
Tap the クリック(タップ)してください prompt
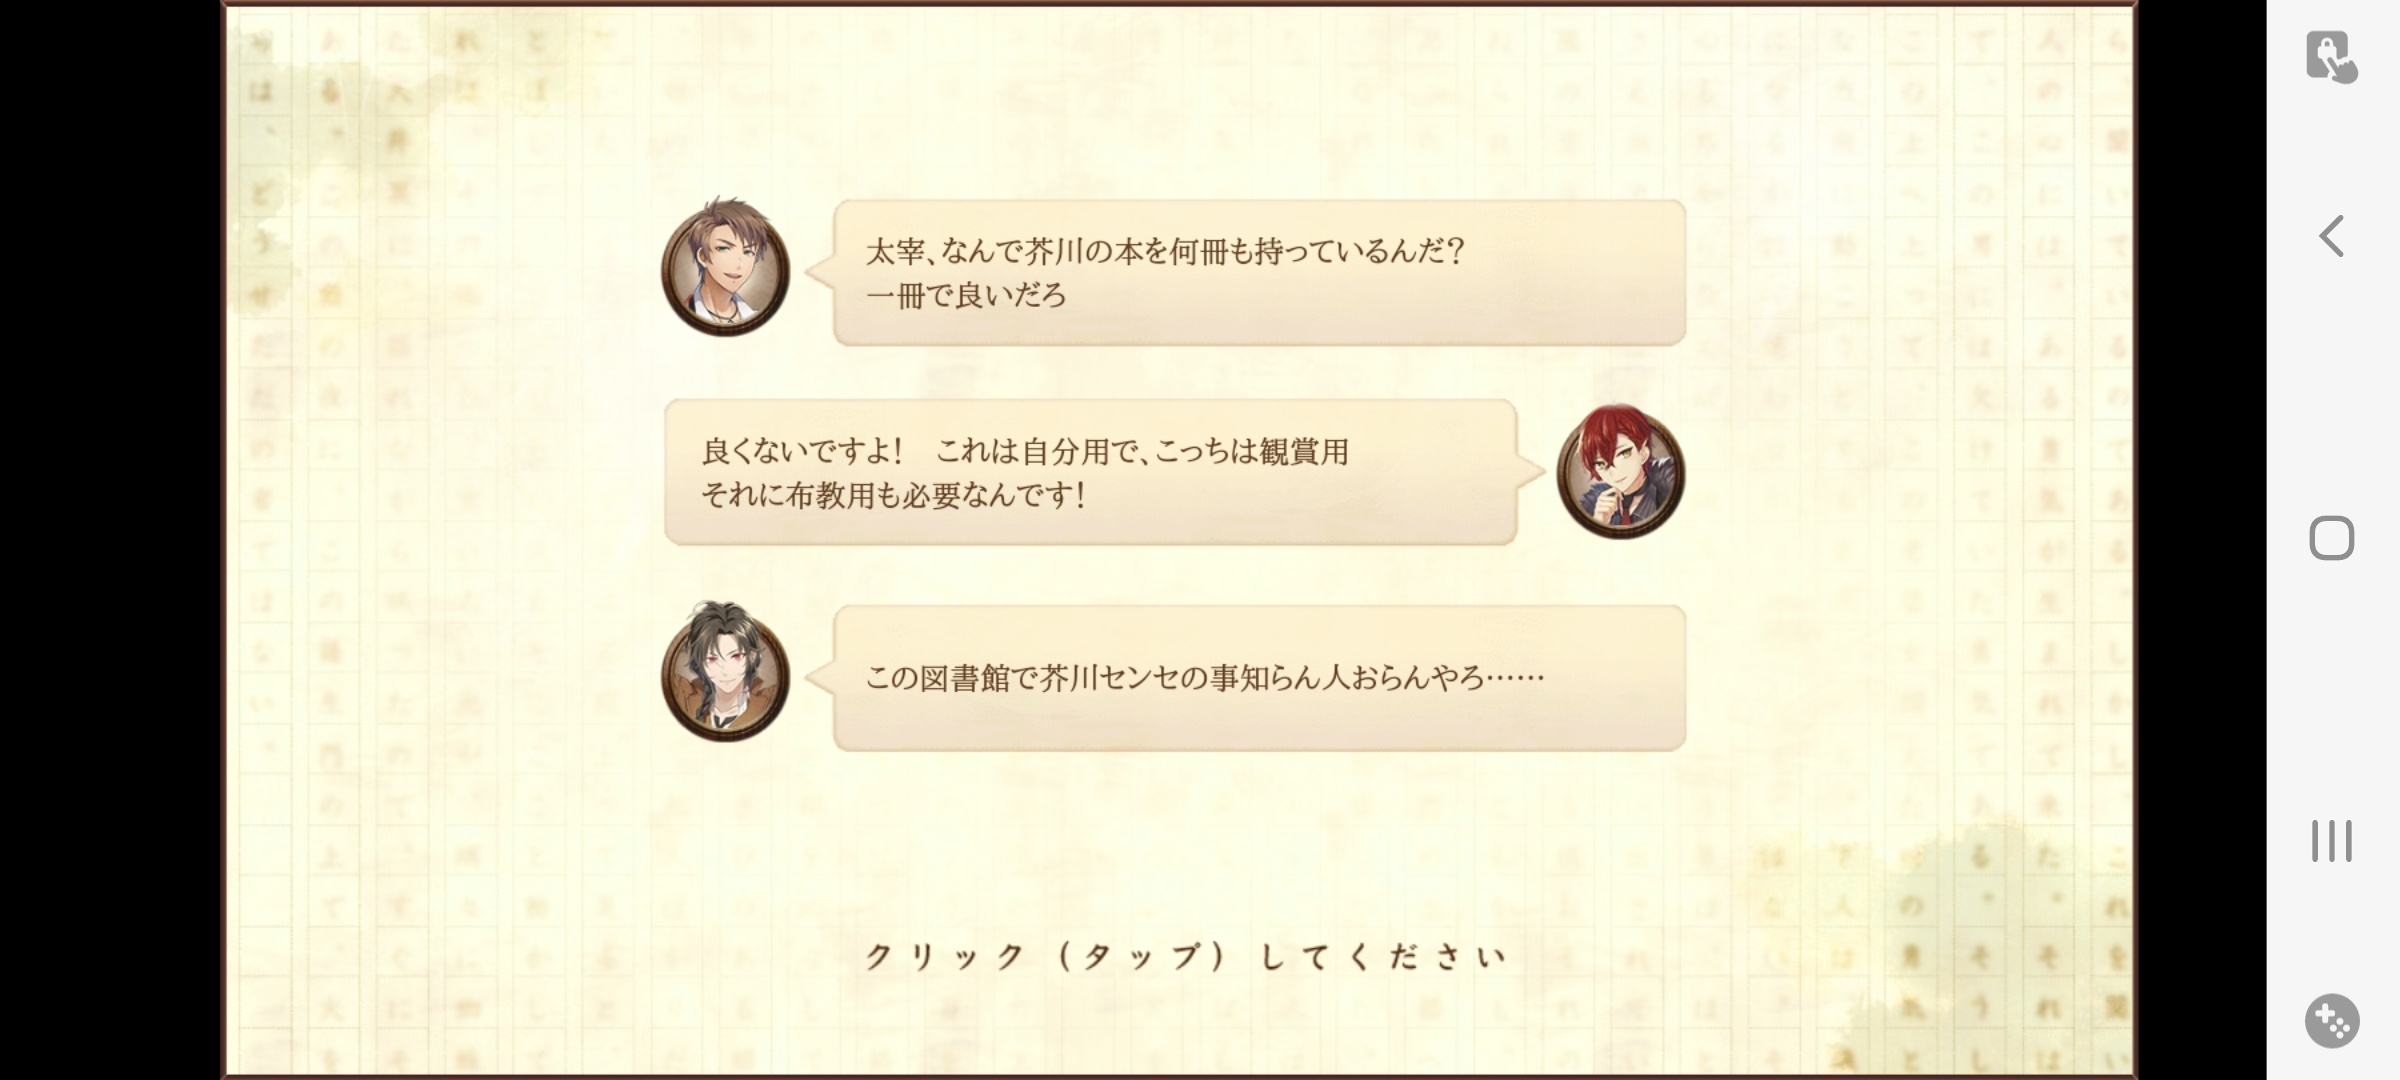click(x=1185, y=957)
